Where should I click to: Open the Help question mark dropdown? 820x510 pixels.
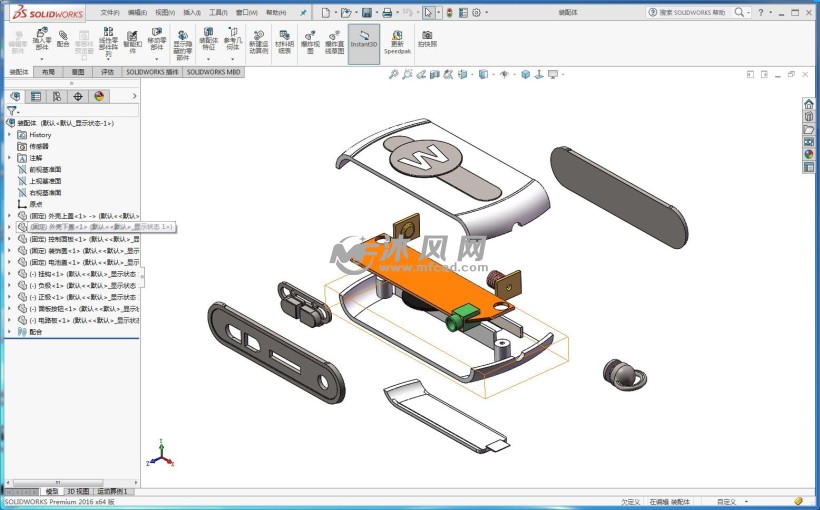[764, 12]
